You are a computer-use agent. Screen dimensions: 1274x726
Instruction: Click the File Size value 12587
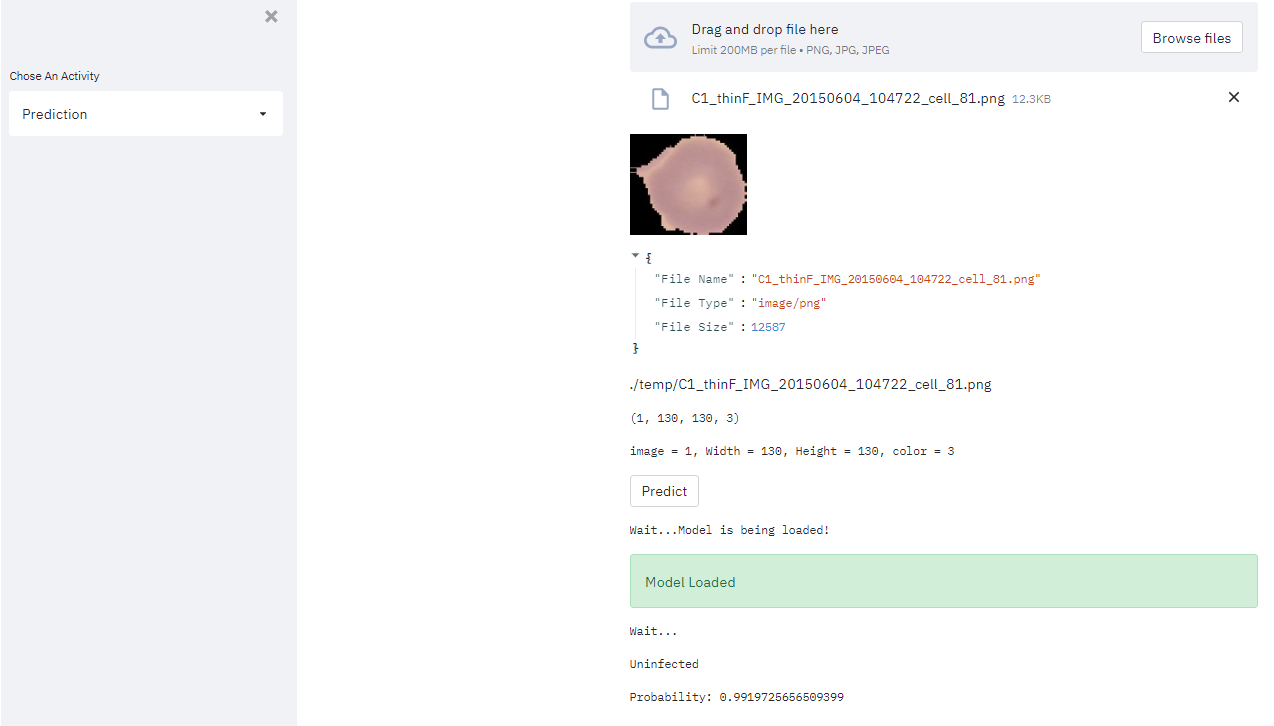768,327
